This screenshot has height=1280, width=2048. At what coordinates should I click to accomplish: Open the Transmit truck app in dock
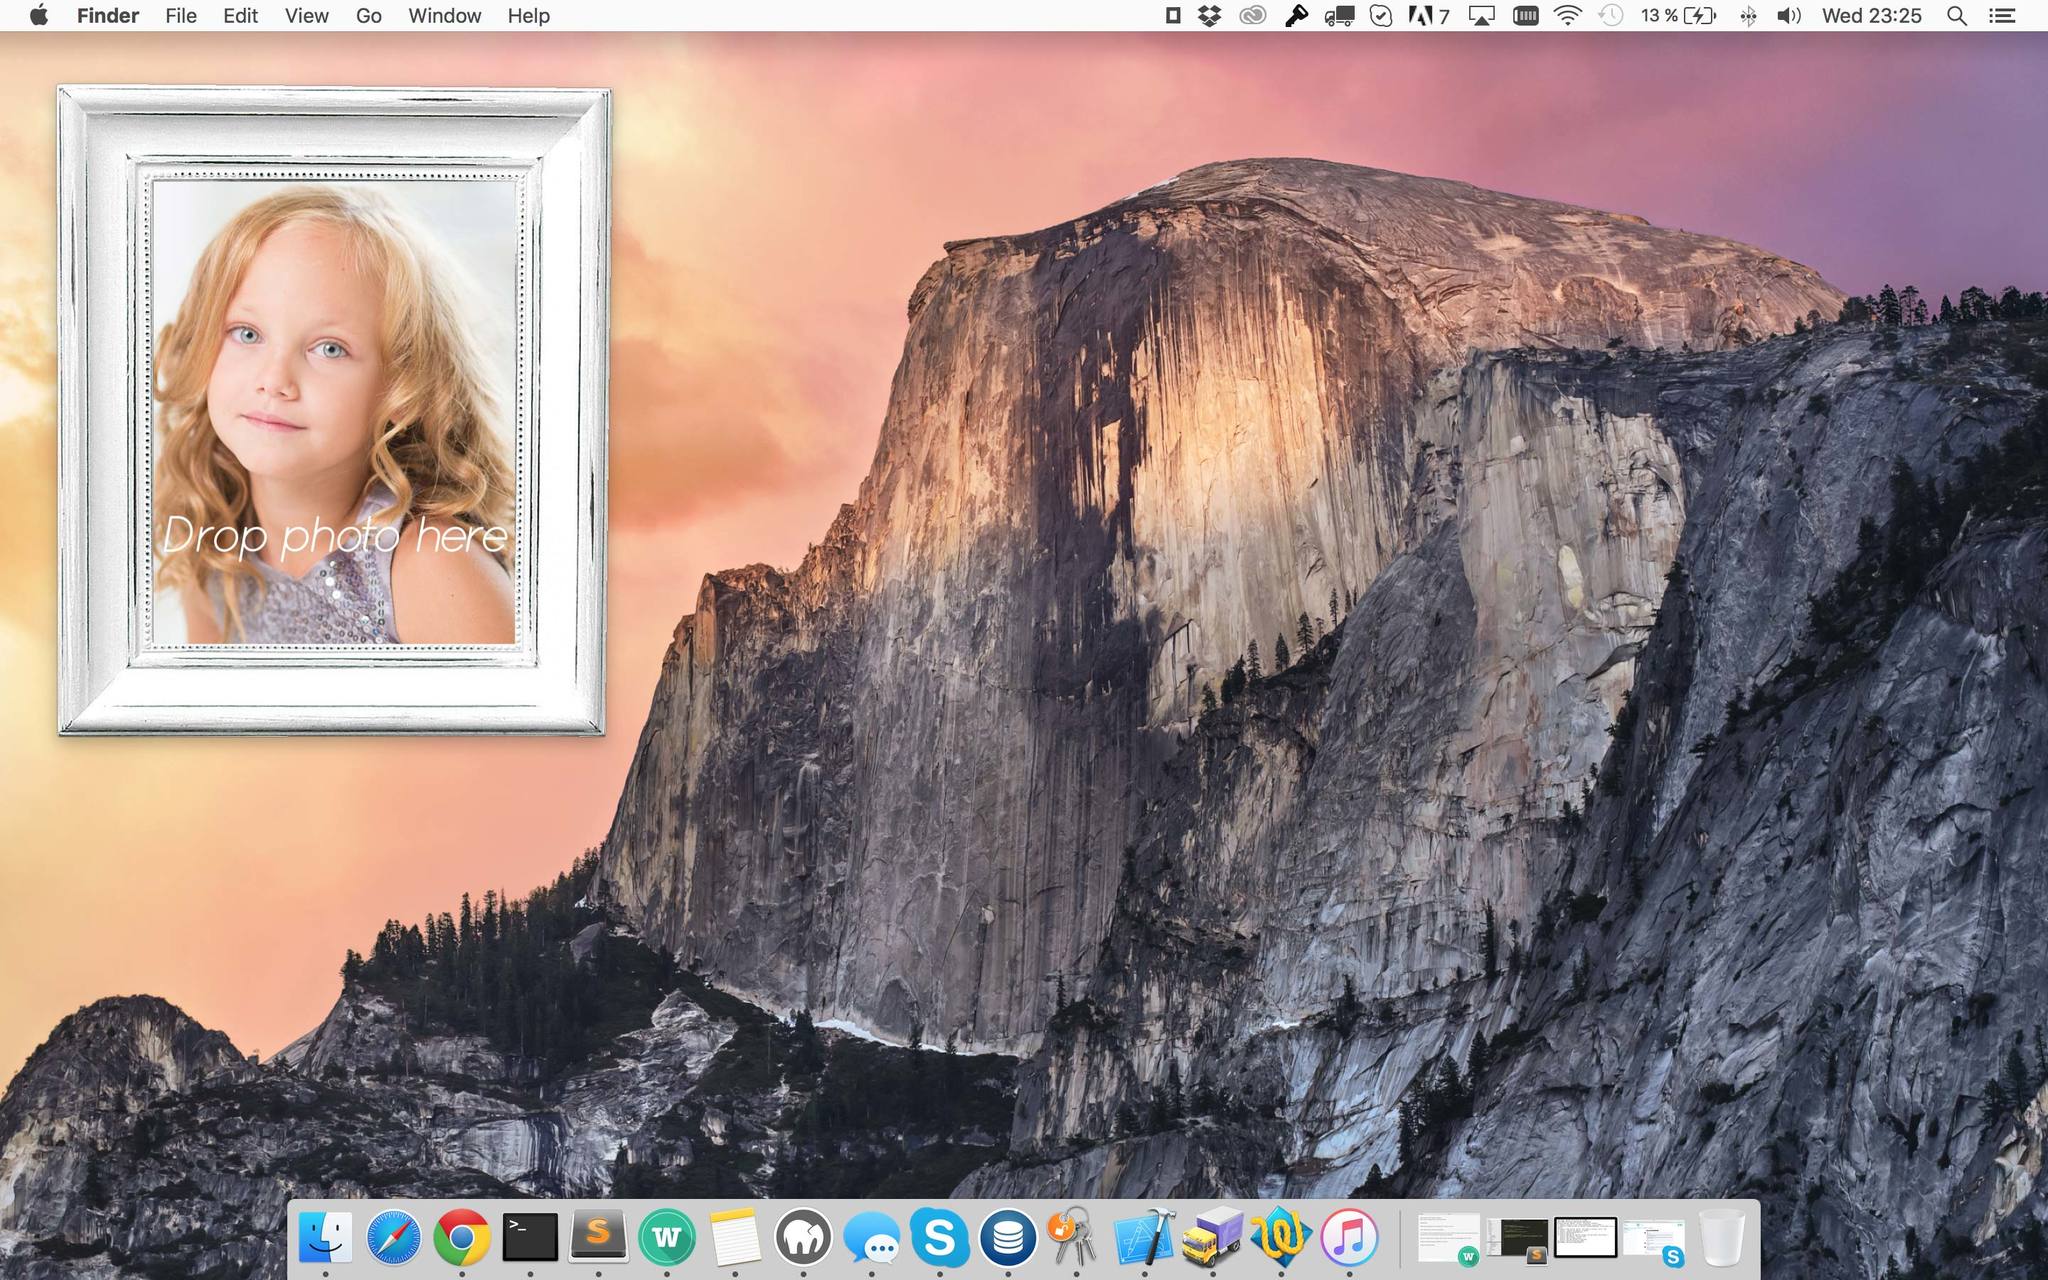pos(1212,1238)
